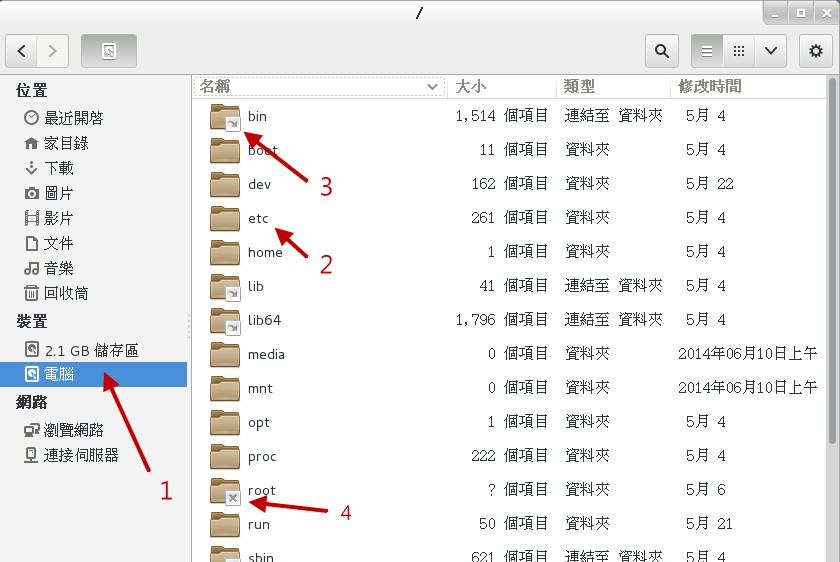This screenshot has width=840, height=562.
Task: Click the forward navigation arrow
Action: tap(52, 51)
